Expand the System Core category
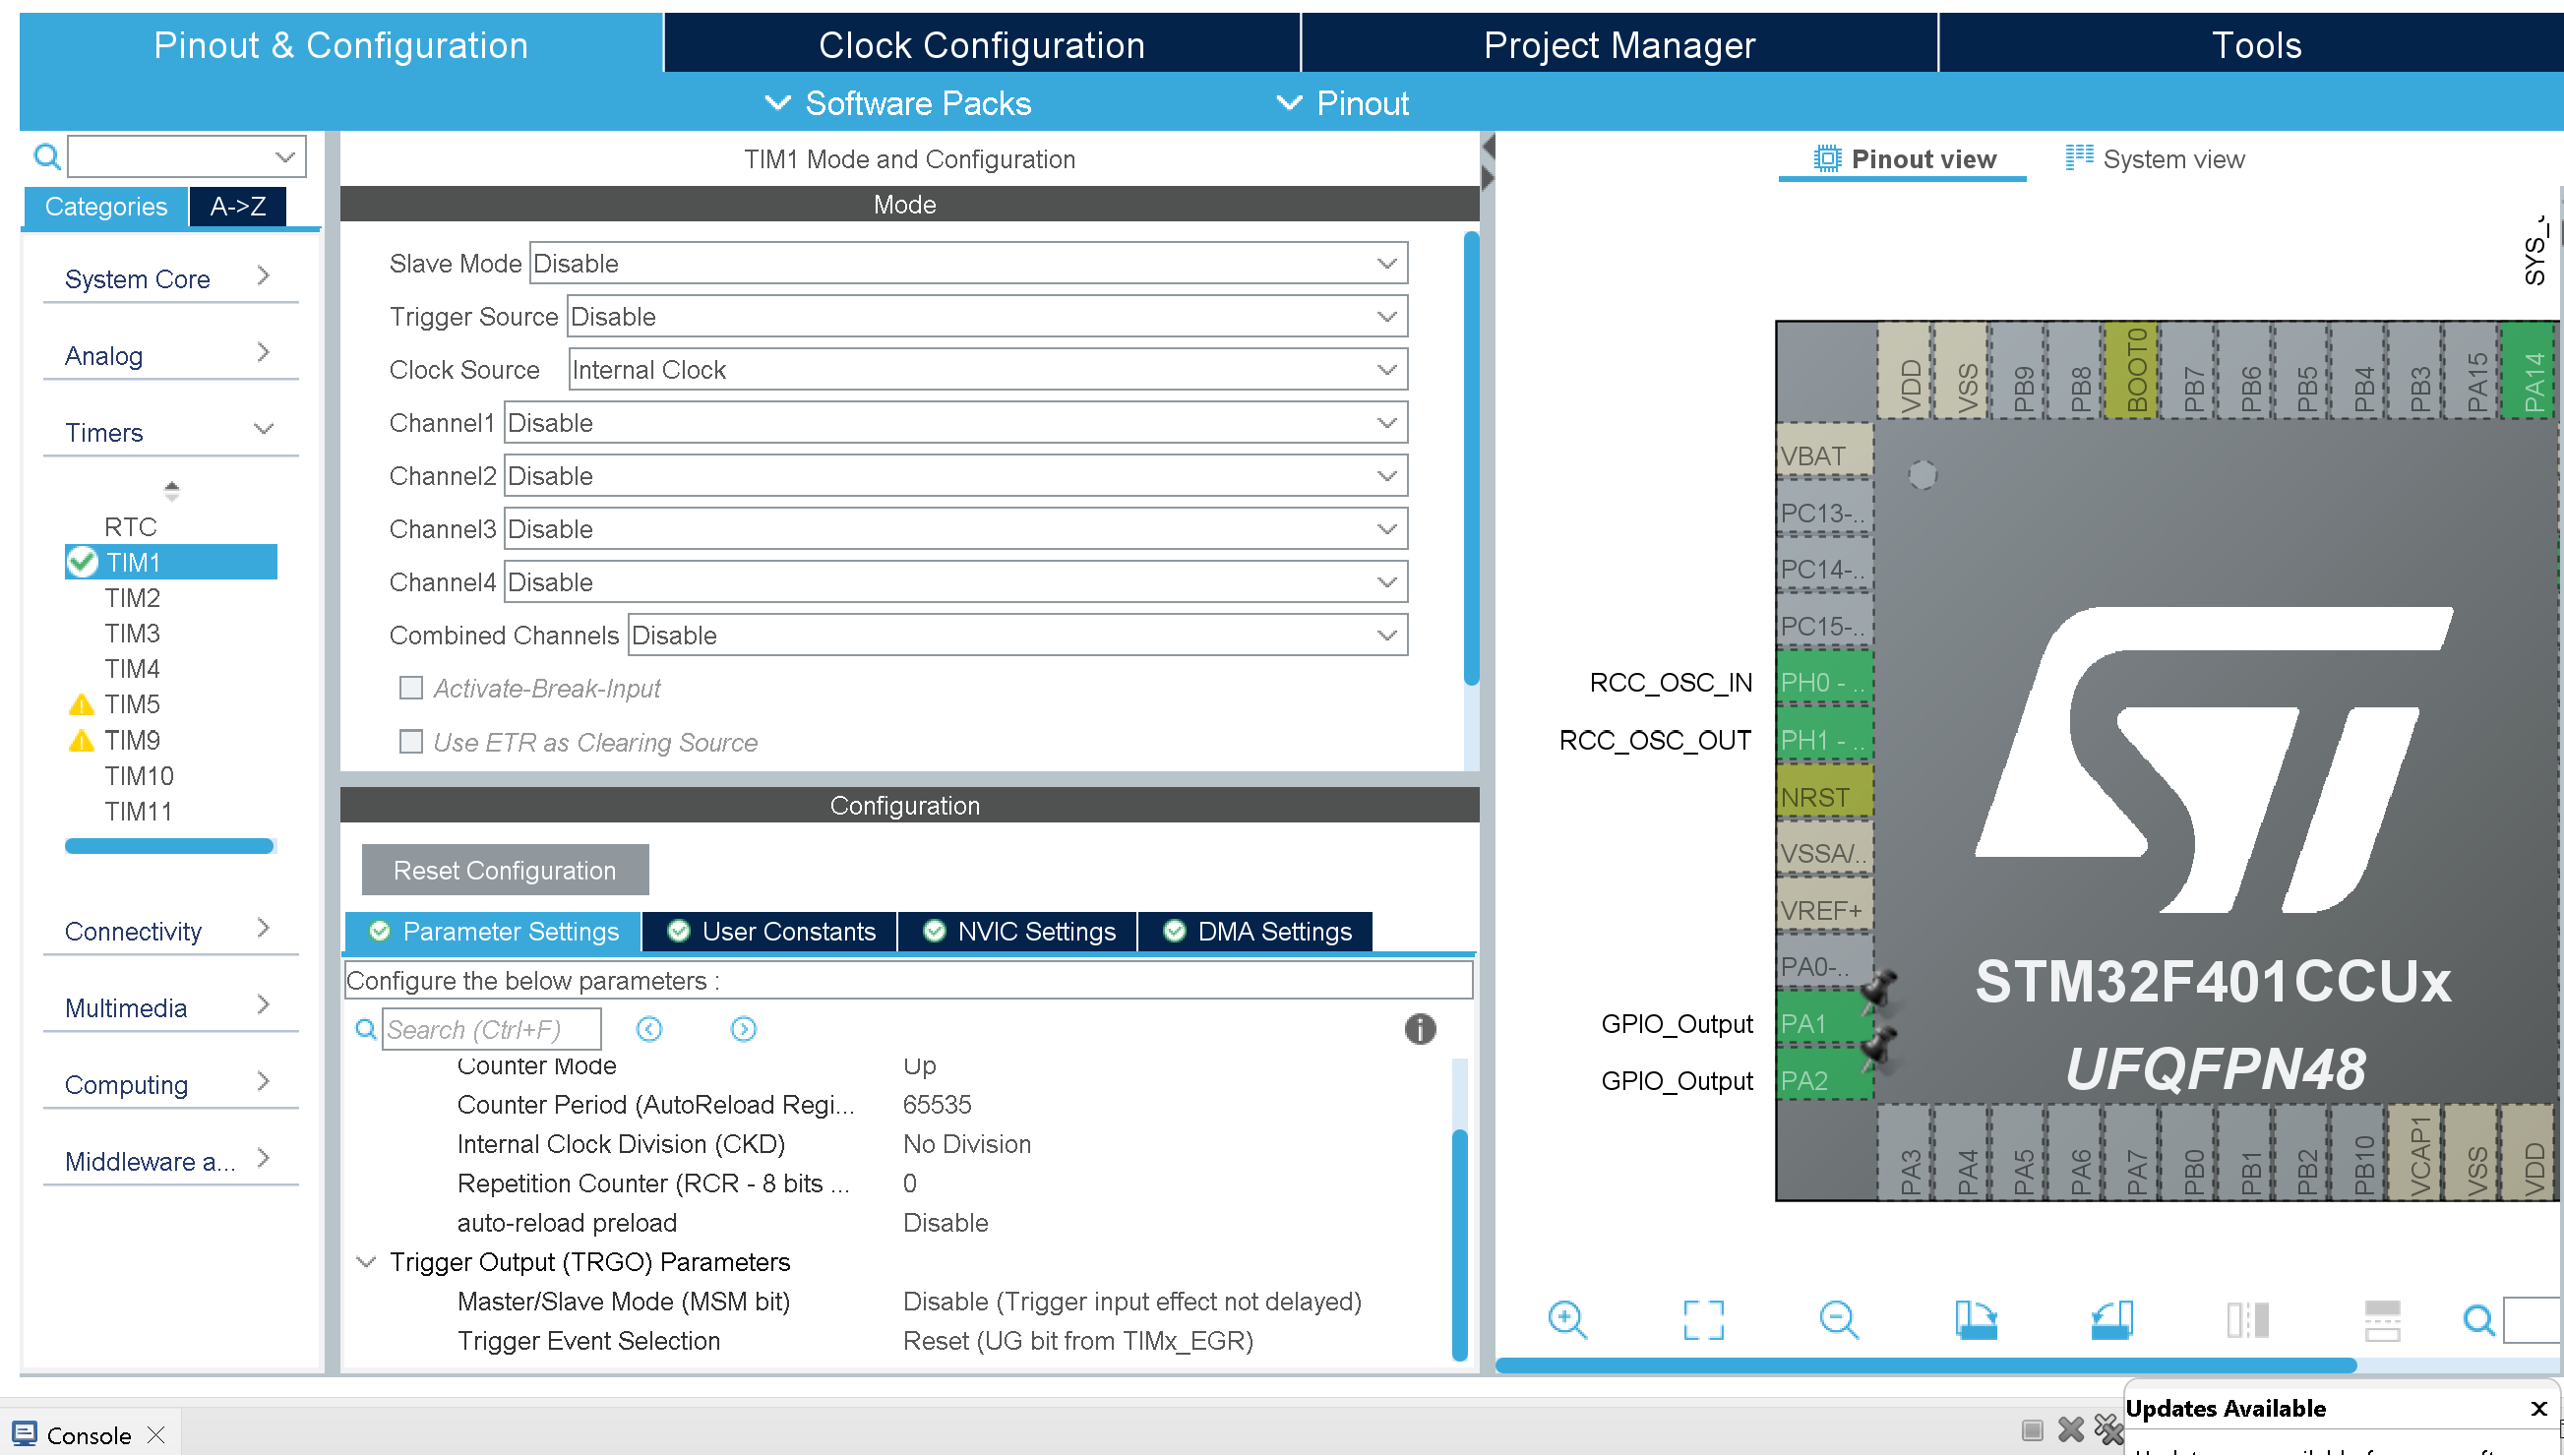Viewport: 2564px width, 1456px height. point(170,279)
